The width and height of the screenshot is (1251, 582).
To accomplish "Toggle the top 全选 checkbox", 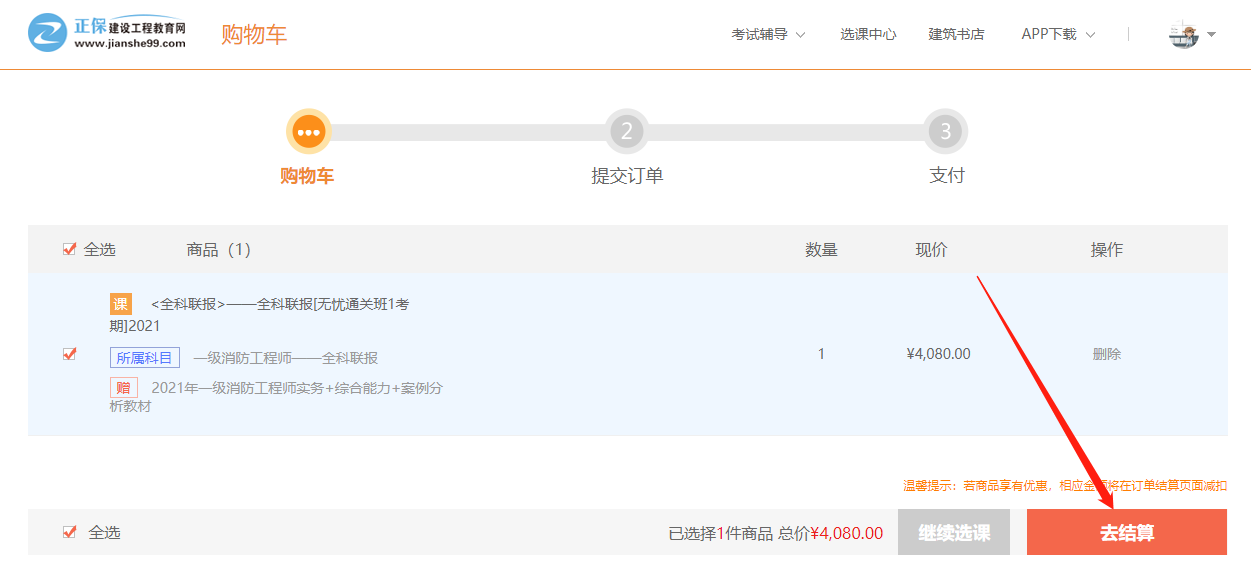I will pos(69,249).
